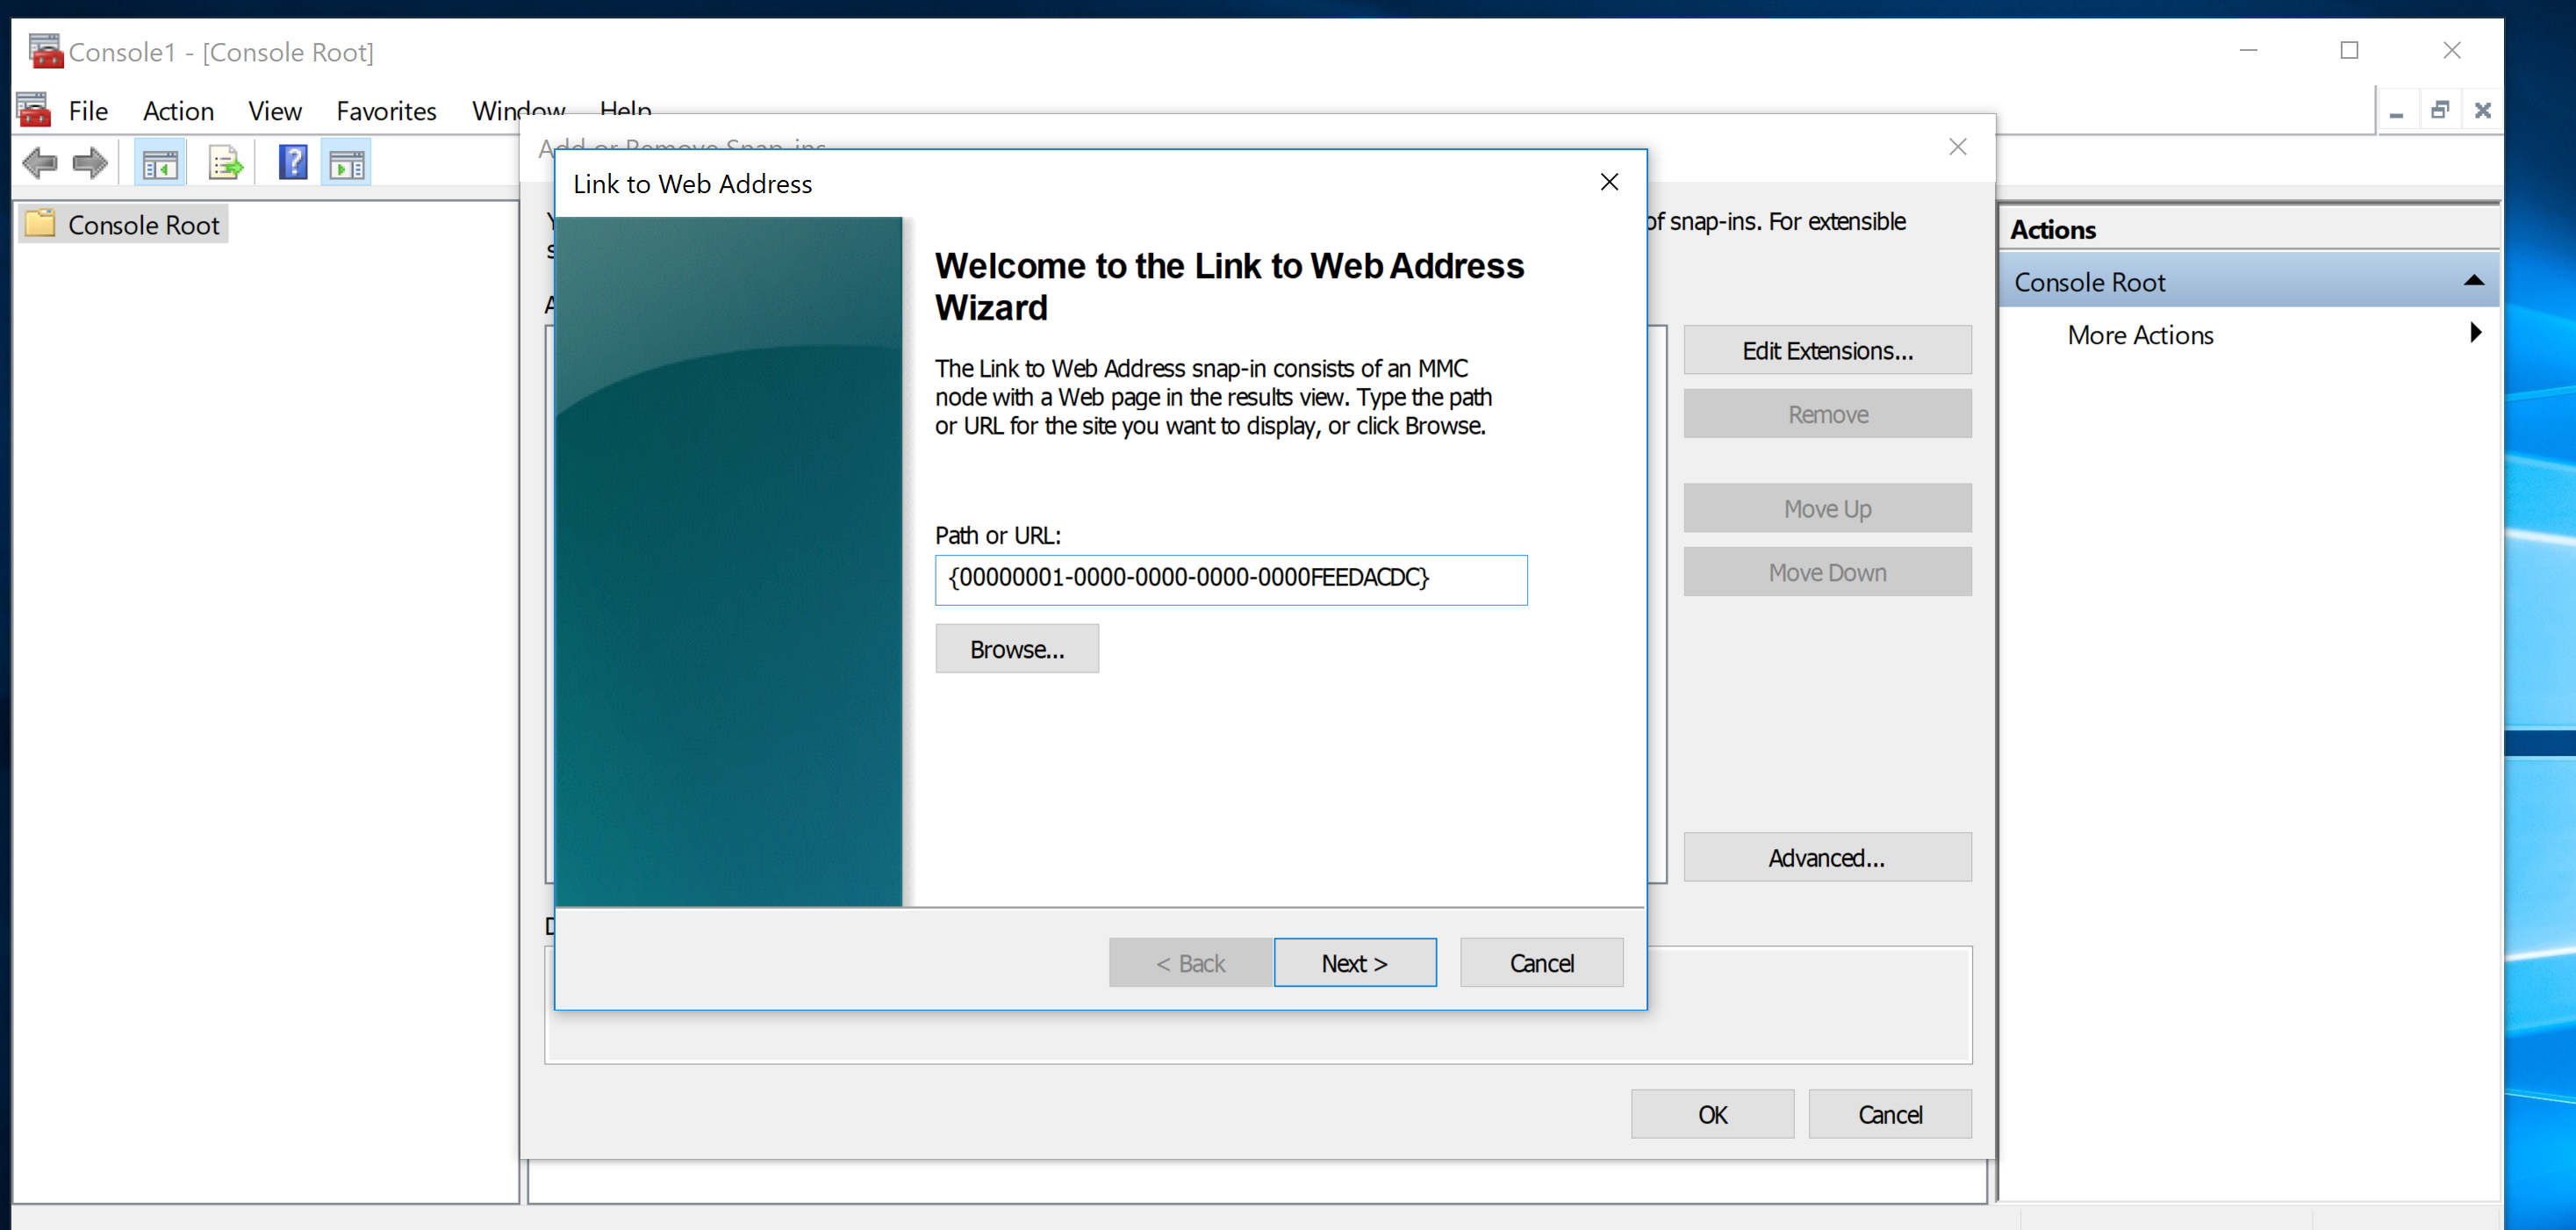Click the Export List toolbar icon
Screen dimensions: 2576x1230
pyautogui.click(x=225, y=163)
